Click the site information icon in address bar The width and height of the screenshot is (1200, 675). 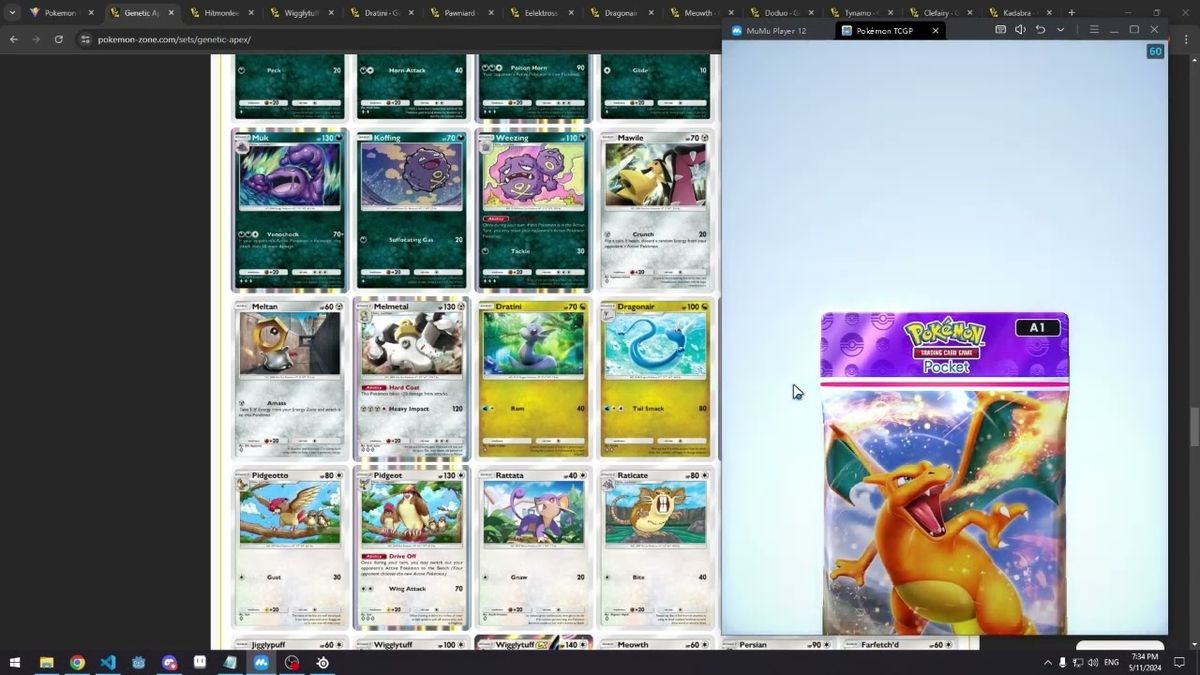85,39
